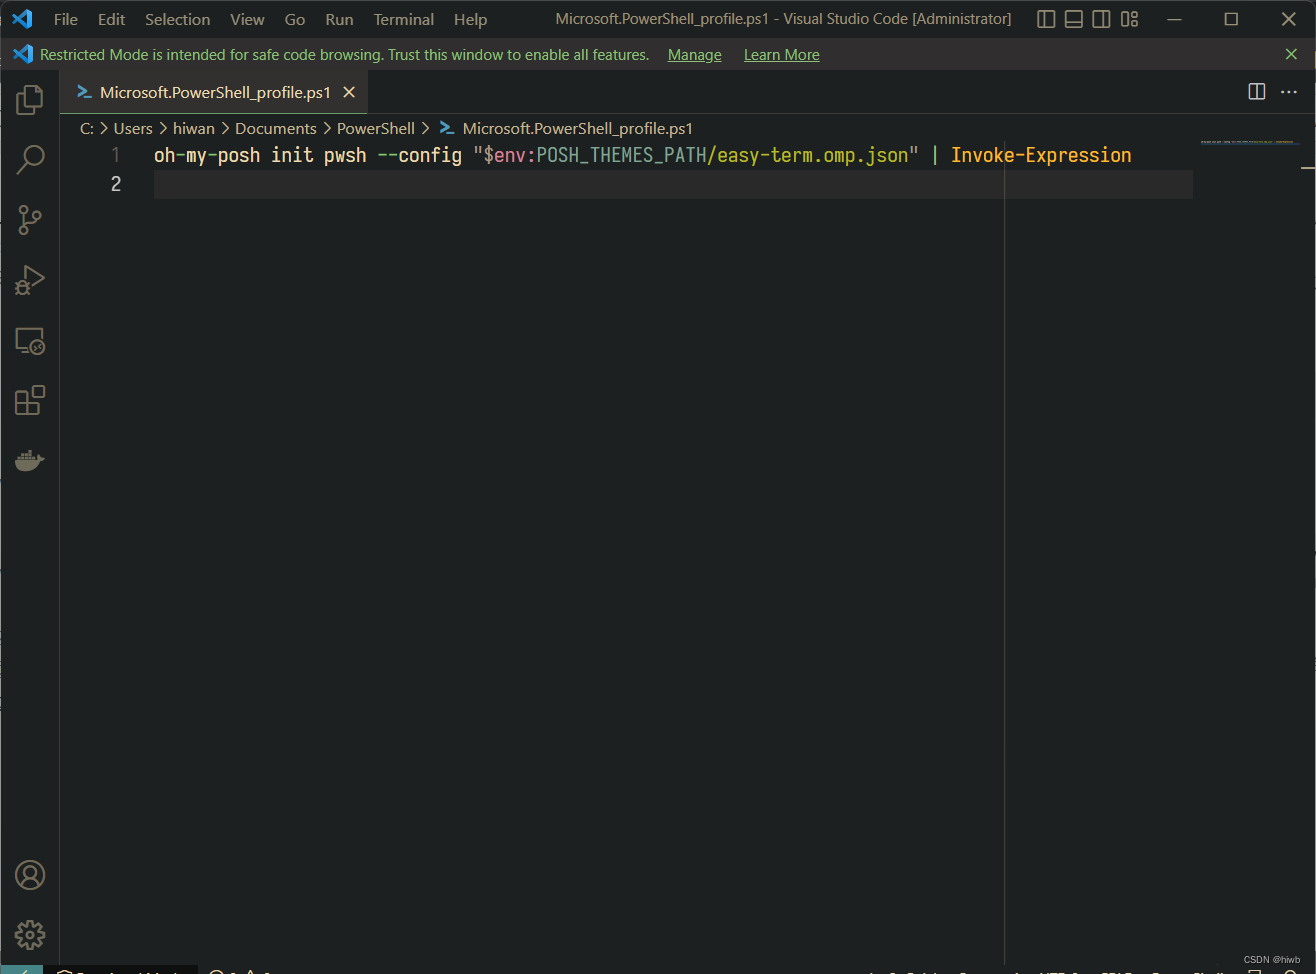Click the --config parameter text
1316x974 pixels.
tap(420, 155)
